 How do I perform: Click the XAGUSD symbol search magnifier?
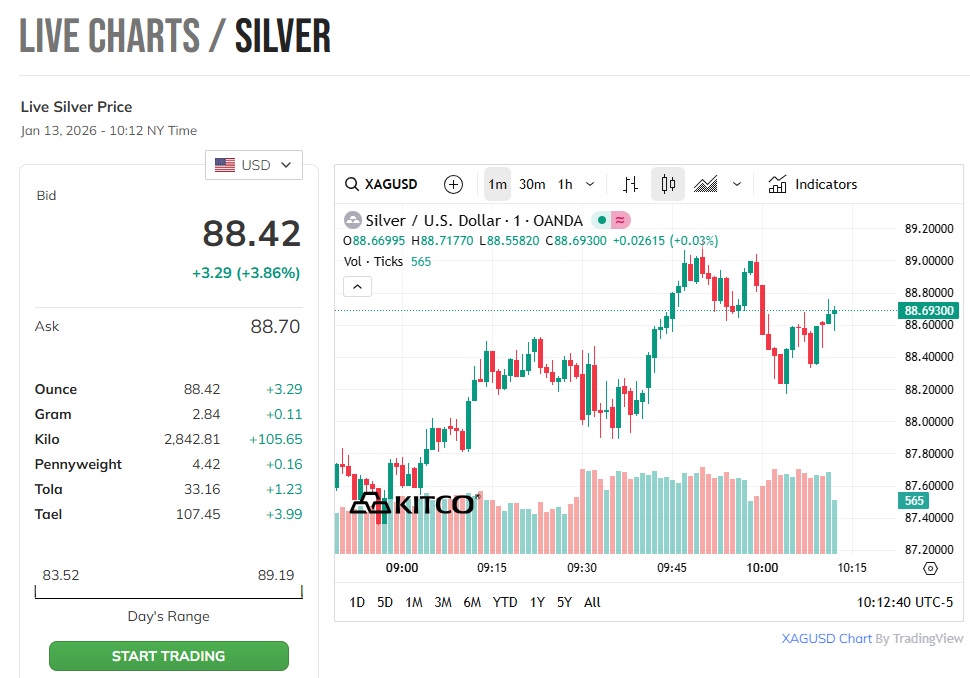click(x=352, y=184)
